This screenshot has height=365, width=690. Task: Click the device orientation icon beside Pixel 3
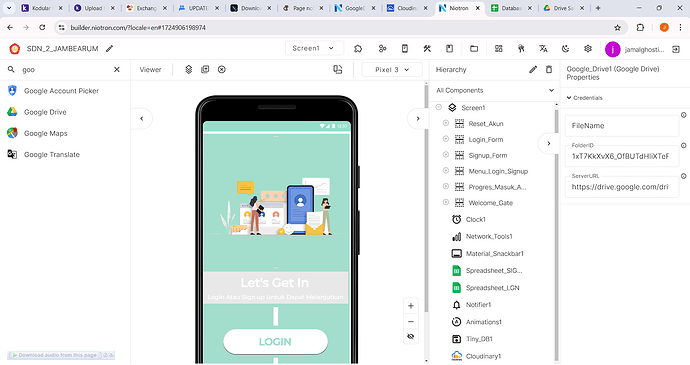[x=338, y=70]
